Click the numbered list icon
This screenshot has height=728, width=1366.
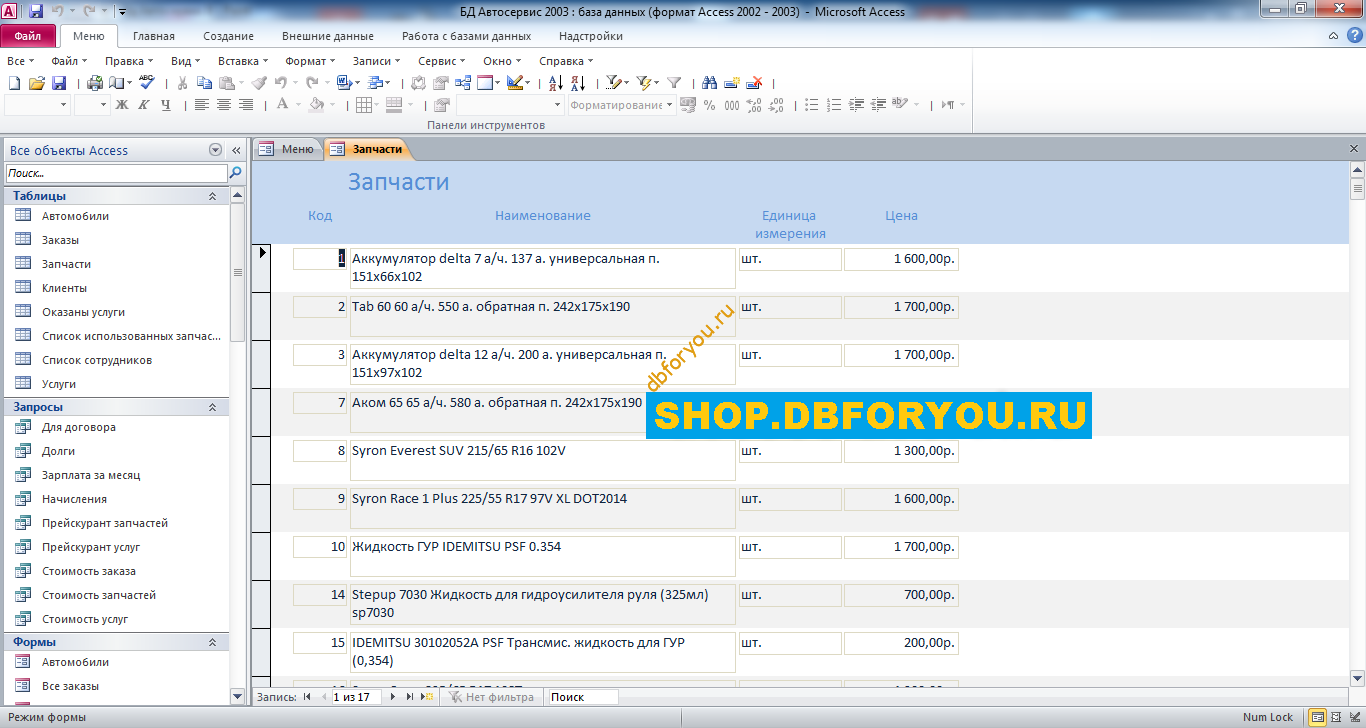coord(834,105)
